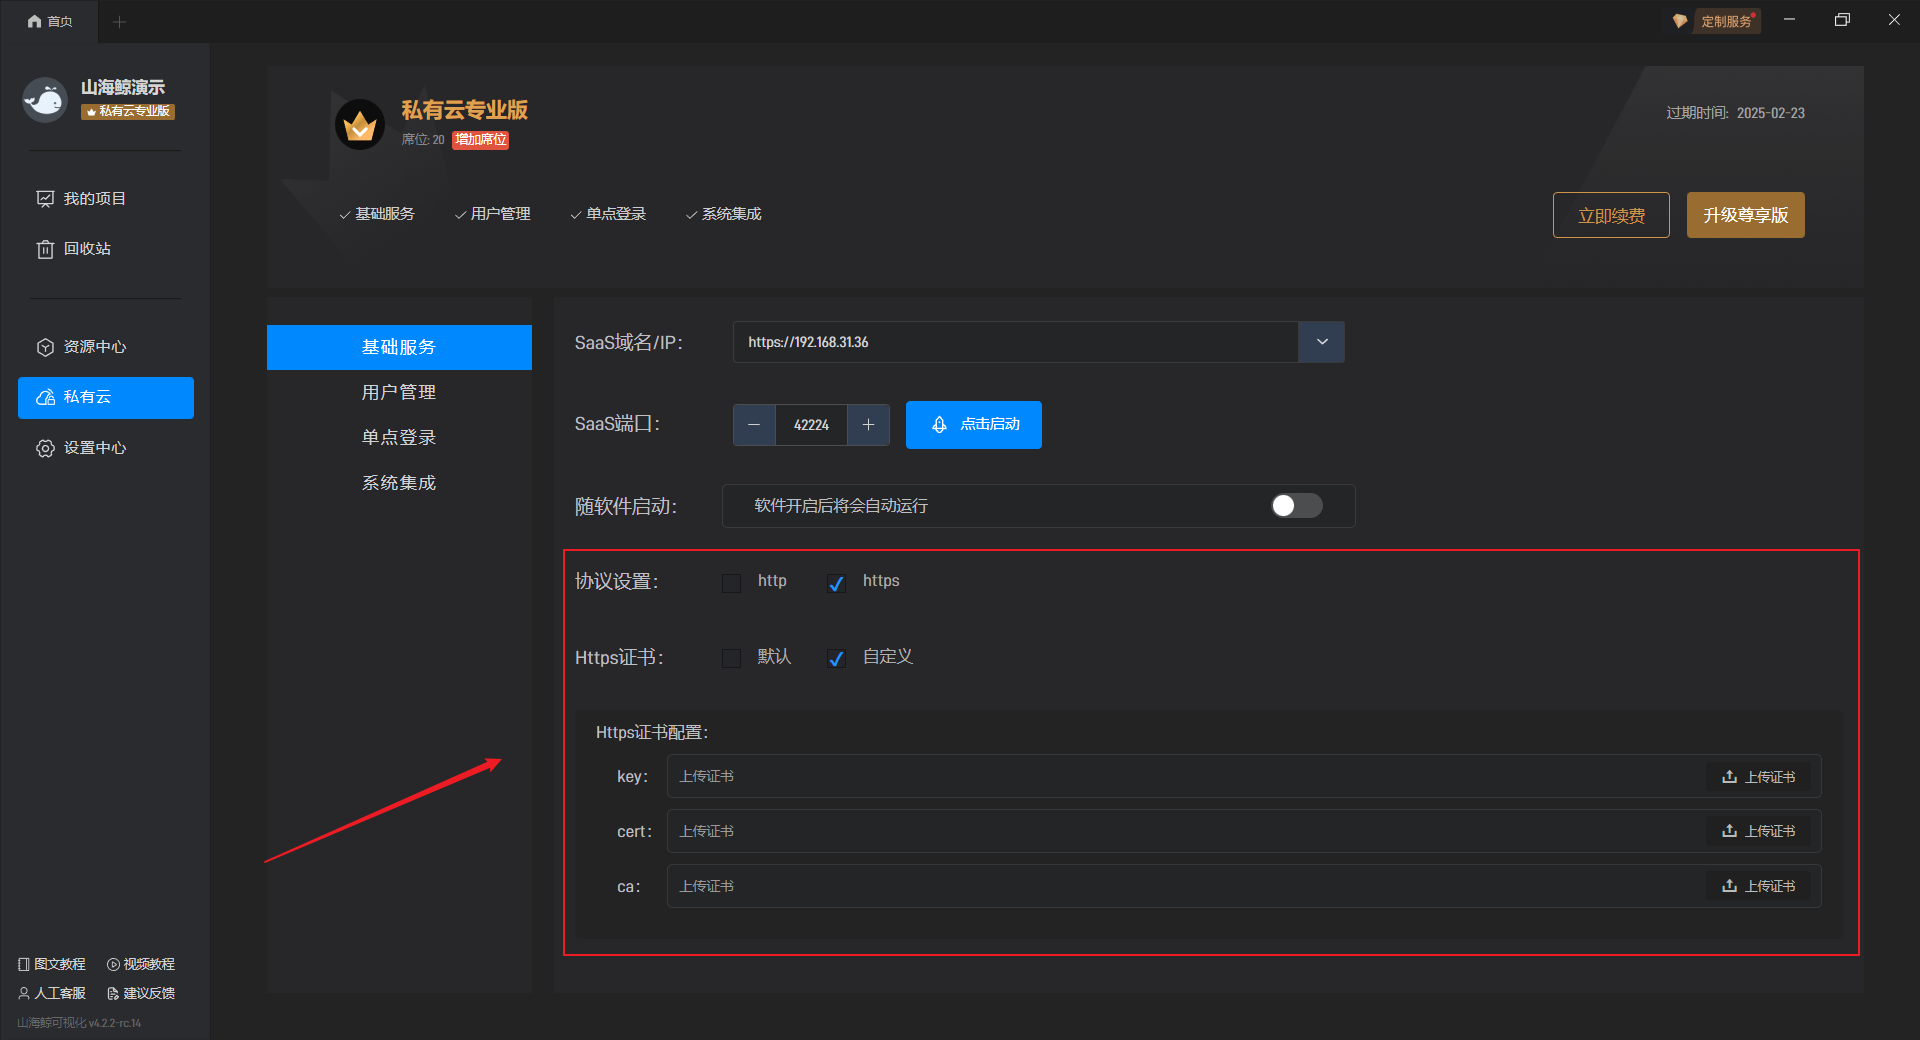Image resolution: width=1920 pixels, height=1040 pixels.
Task: Click the 立即续费 renew button
Action: [1610, 215]
